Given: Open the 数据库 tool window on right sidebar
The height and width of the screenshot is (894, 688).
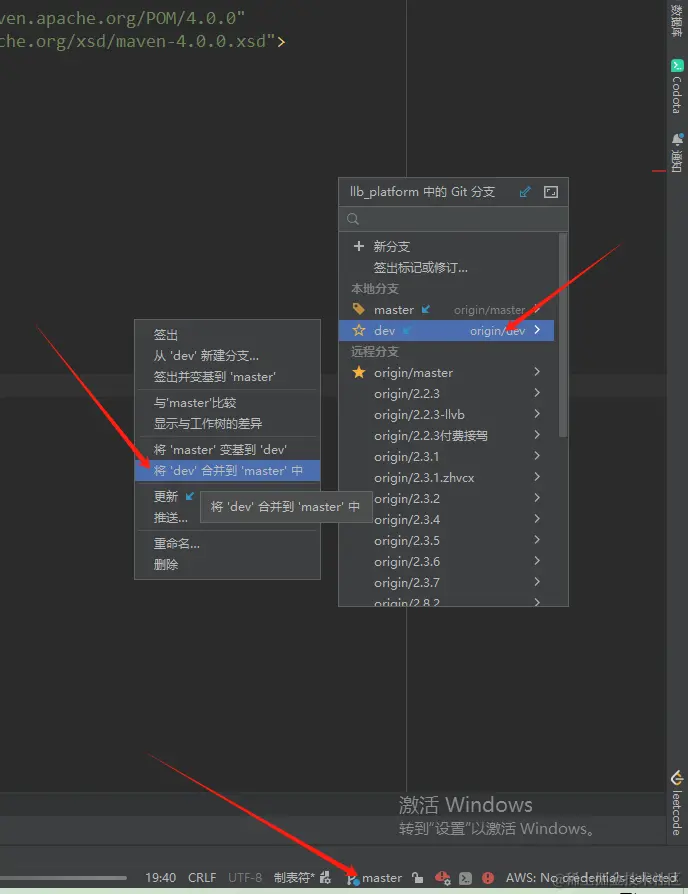Looking at the screenshot, I should click(x=677, y=20).
